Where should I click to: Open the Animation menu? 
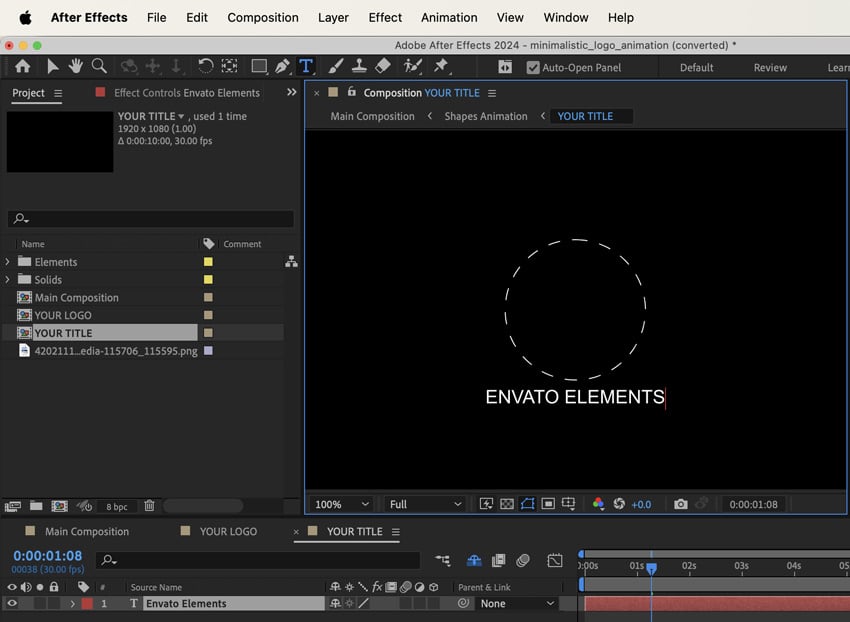click(449, 17)
